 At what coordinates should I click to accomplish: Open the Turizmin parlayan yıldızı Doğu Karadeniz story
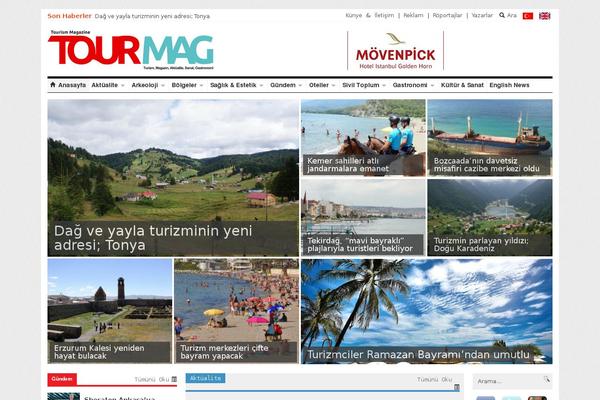tap(490, 217)
